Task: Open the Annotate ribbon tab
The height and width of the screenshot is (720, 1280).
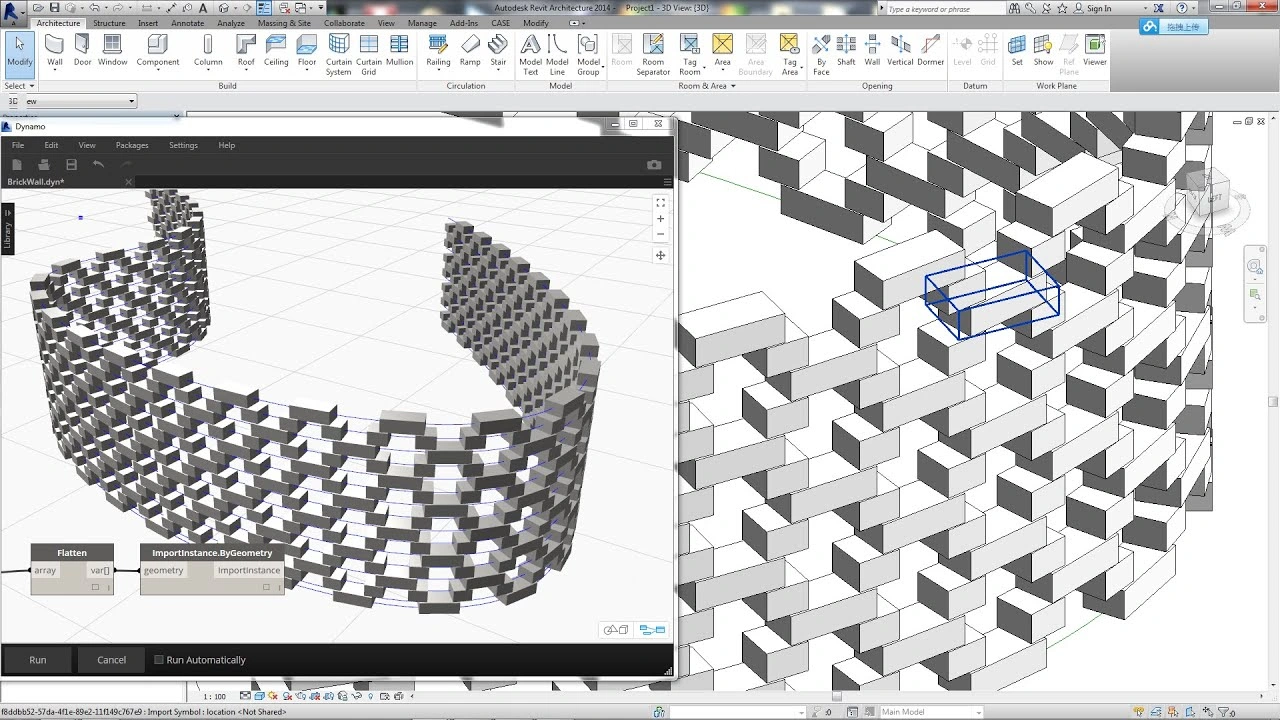Action: 187,23
